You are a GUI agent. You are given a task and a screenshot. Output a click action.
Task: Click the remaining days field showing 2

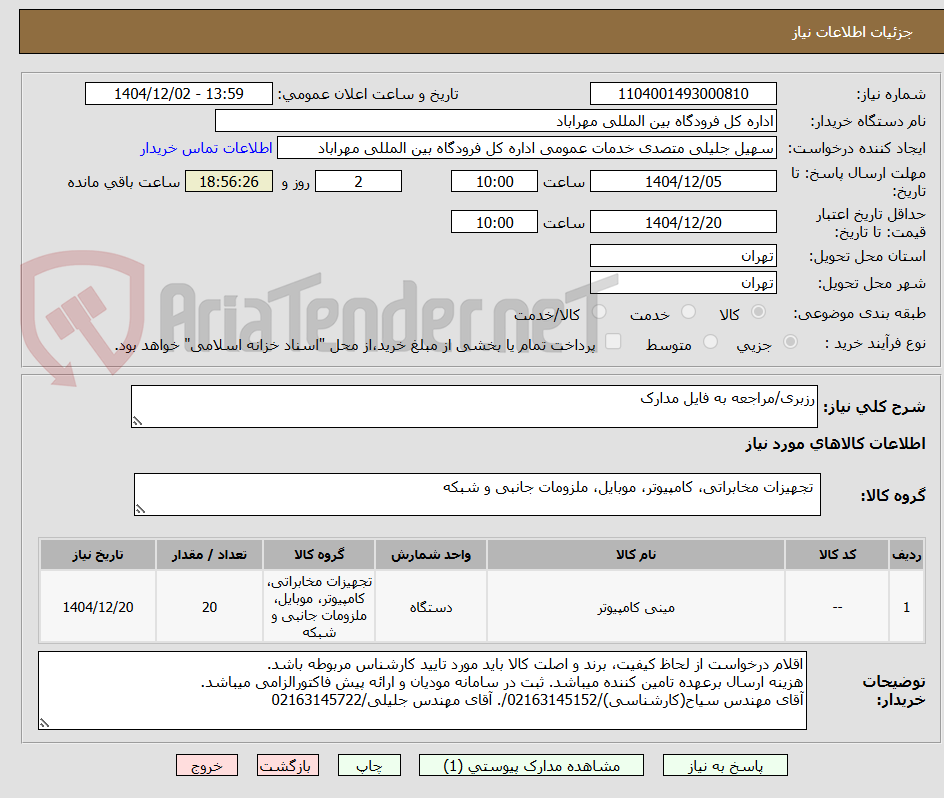click(x=358, y=181)
